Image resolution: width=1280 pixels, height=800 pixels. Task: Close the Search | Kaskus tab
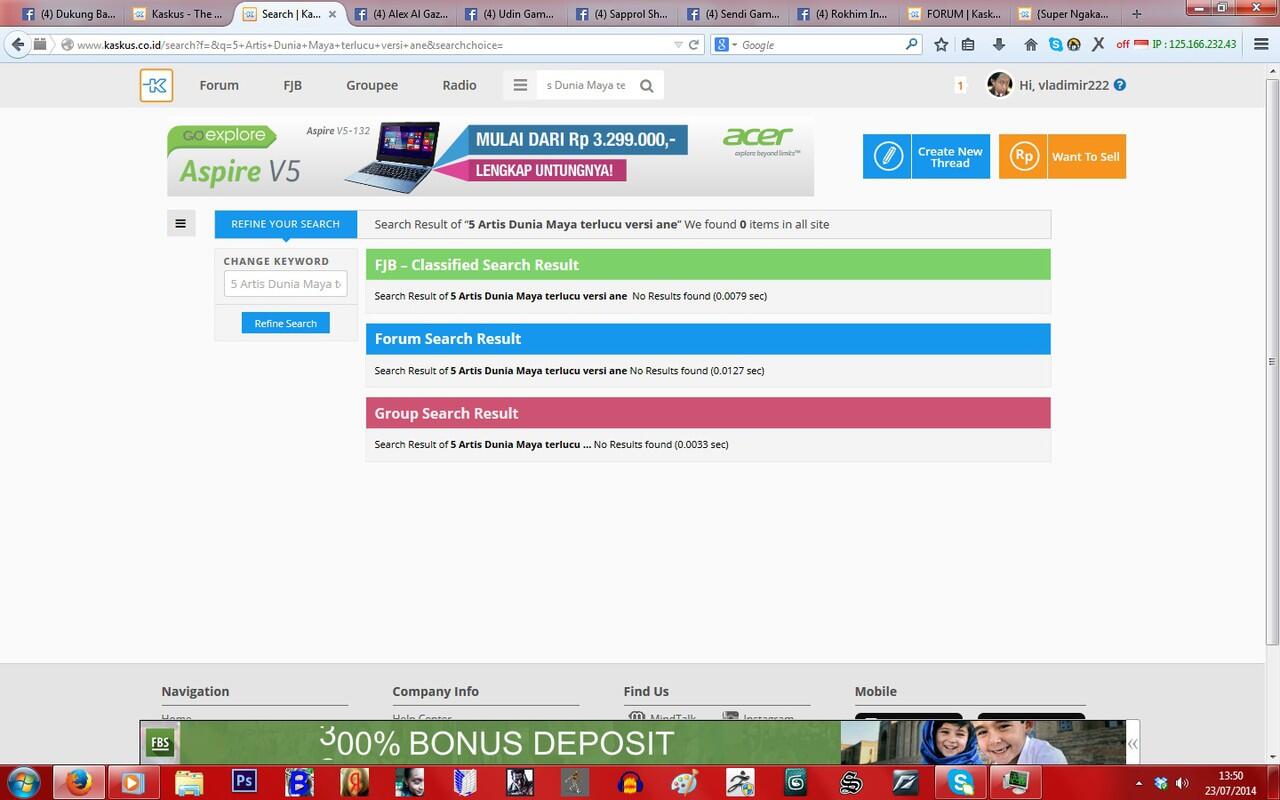[x=332, y=14]
